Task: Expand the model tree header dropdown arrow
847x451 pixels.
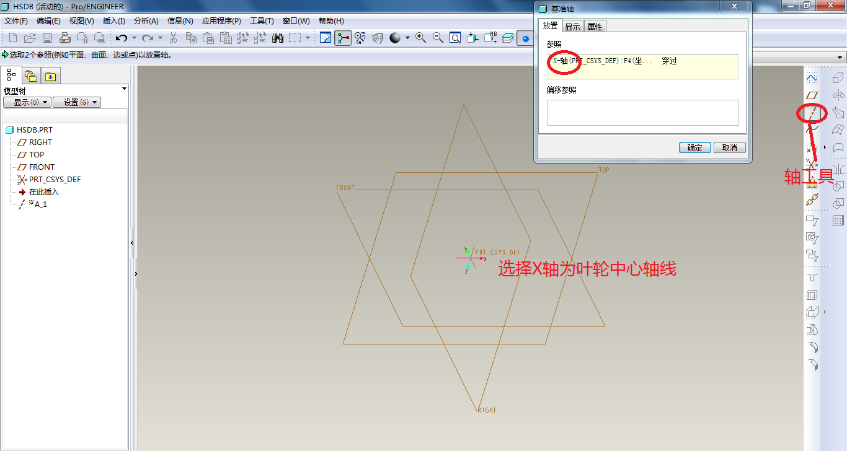Action: pos(124,89)
